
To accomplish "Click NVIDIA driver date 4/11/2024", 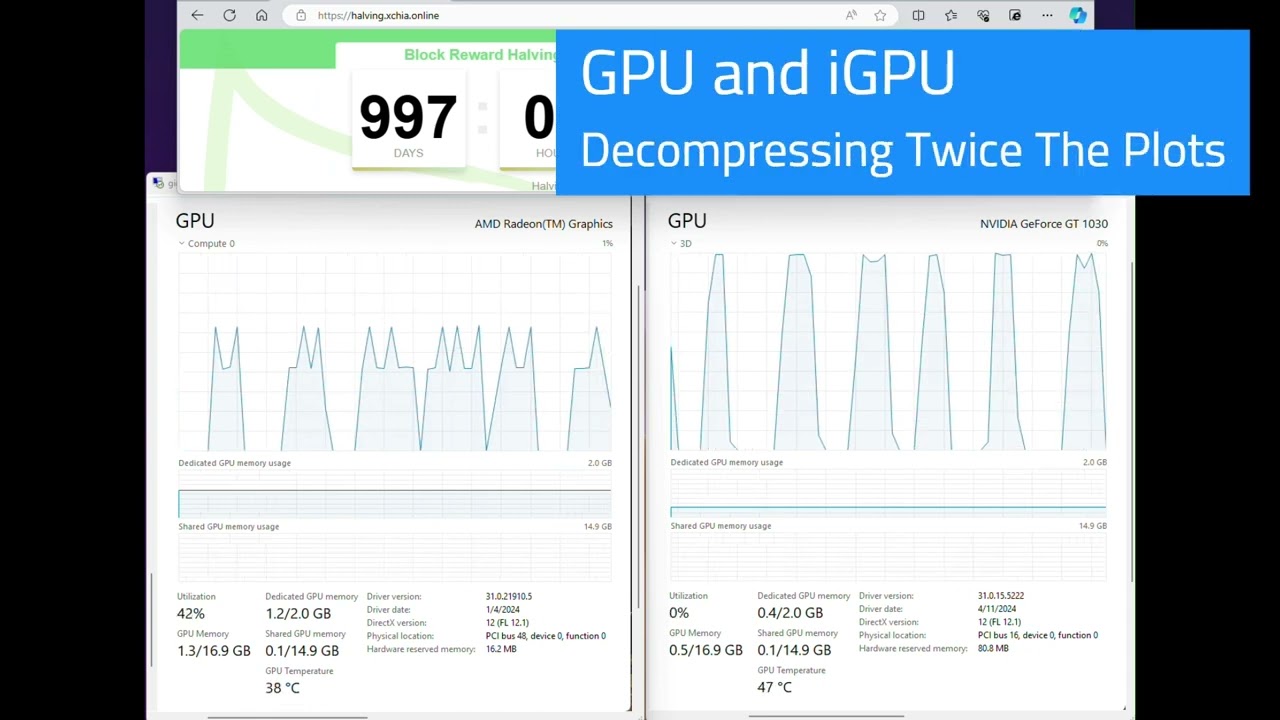I will (997, 609).
